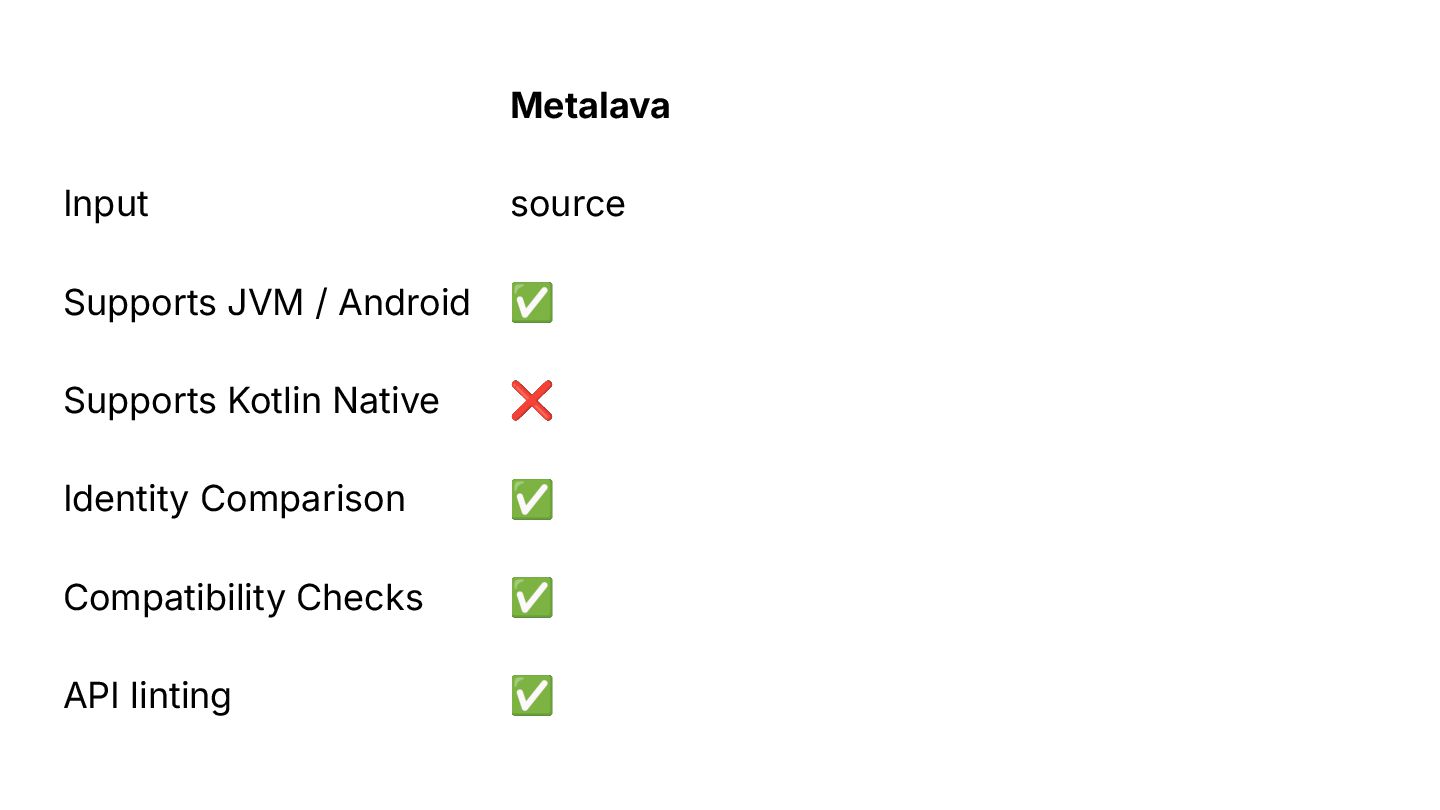The image size is (1440, 810).
Task: Select the Identity Comparison label
Action: click(x=235, y=499)
